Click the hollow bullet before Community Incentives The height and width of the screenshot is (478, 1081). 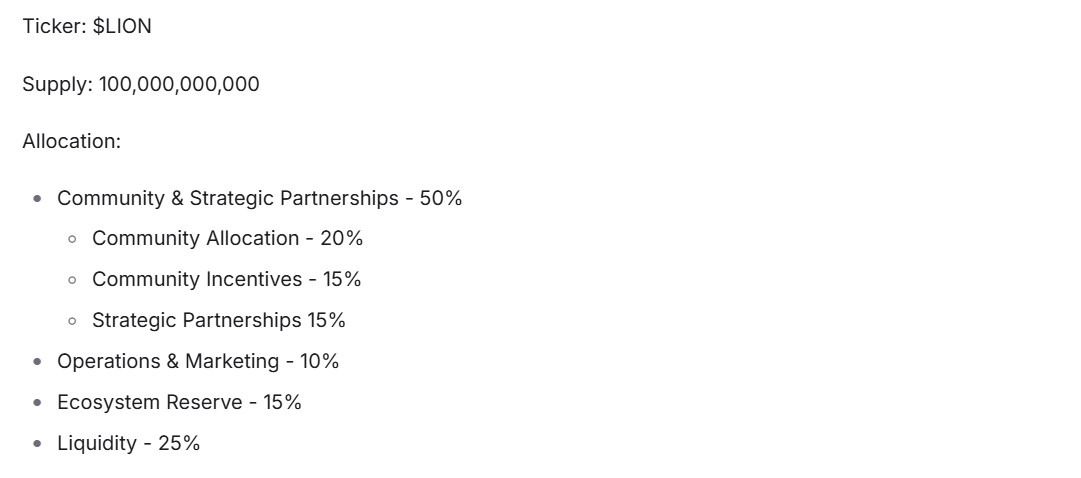point(73,280)
